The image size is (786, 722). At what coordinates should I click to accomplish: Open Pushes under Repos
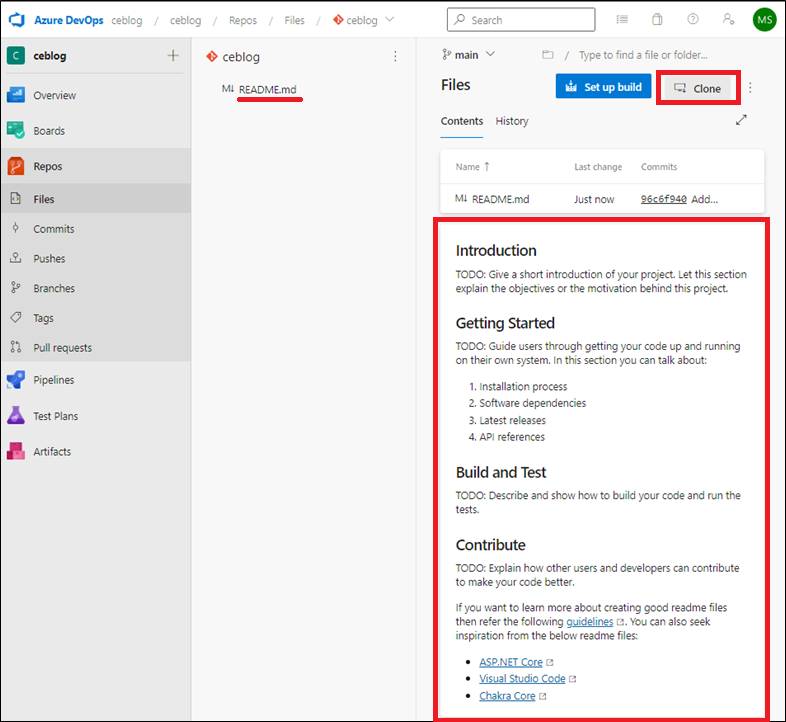click(95, 259)
